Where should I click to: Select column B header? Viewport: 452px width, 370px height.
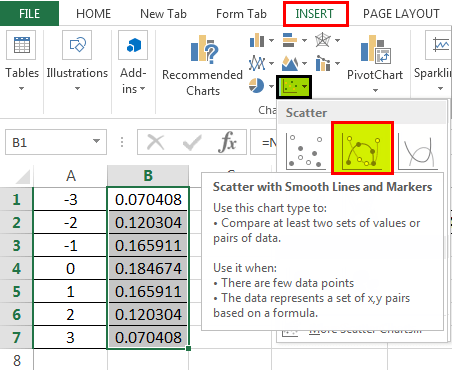pos(148,175)
